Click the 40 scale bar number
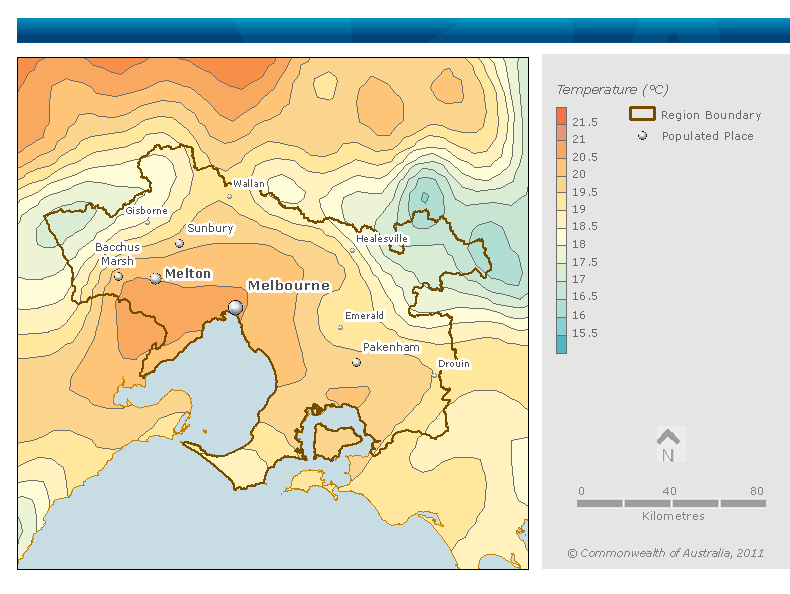This screenshot has width=790, height=594. pos(669,491)
